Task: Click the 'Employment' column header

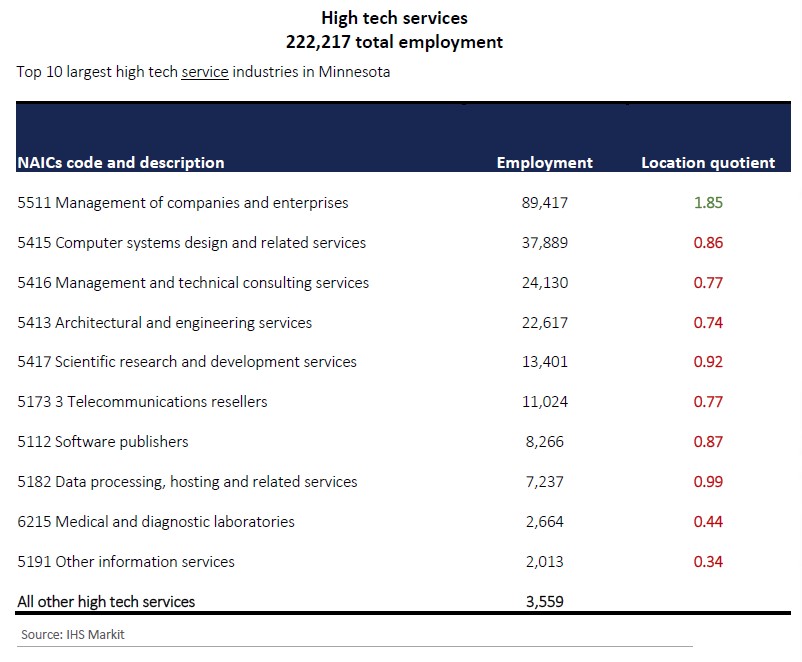Action: [x=544, y=162]
